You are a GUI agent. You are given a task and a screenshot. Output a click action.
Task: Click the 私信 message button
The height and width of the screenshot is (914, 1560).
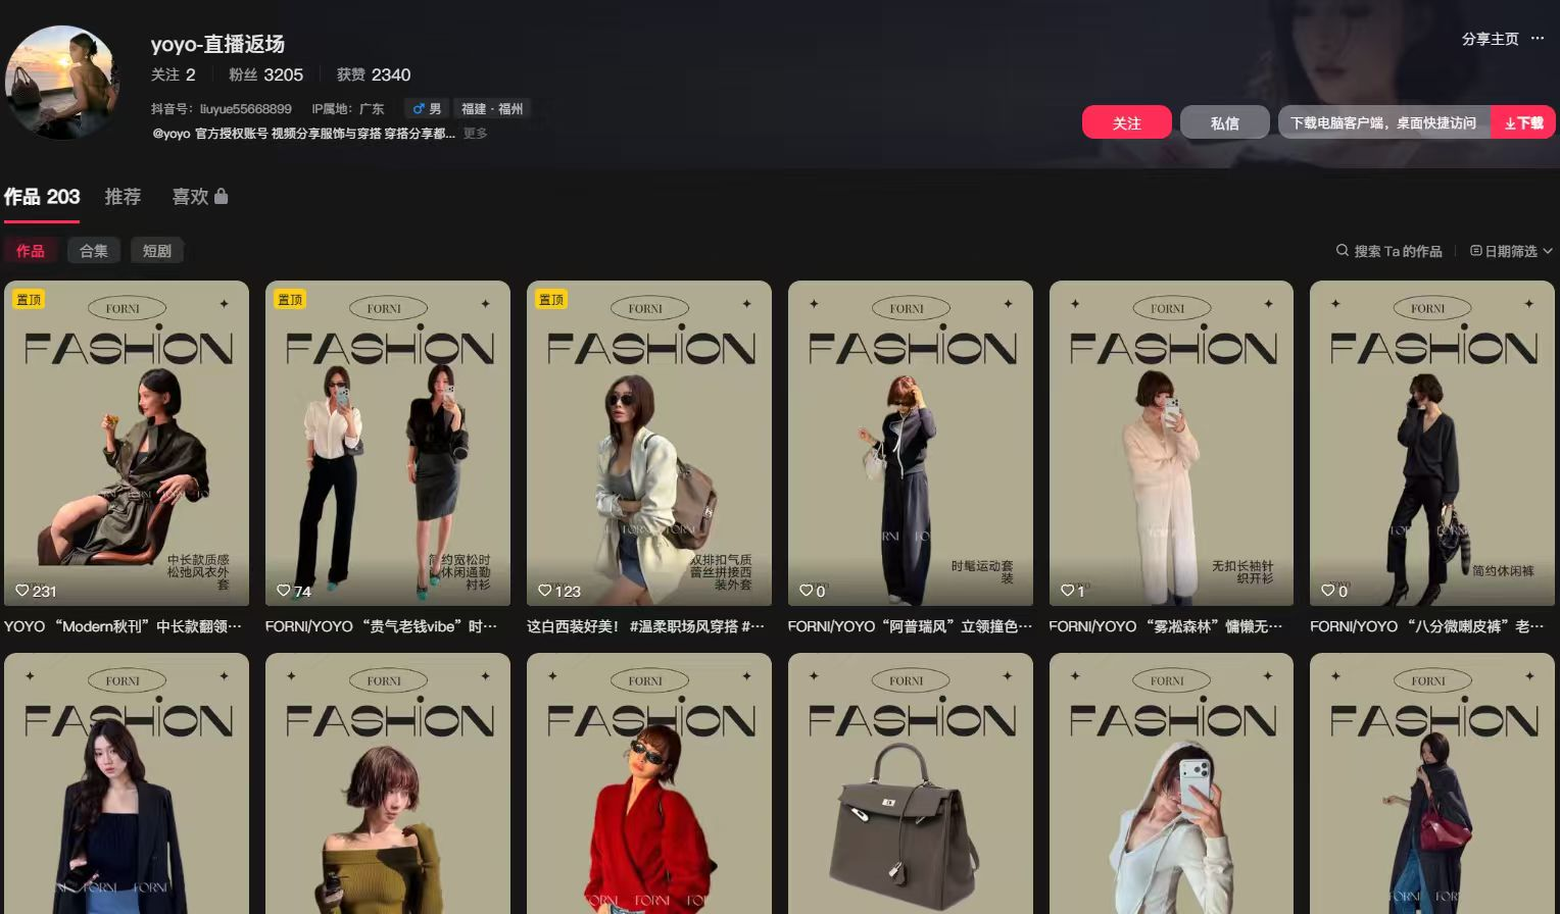pos(1225,122)
